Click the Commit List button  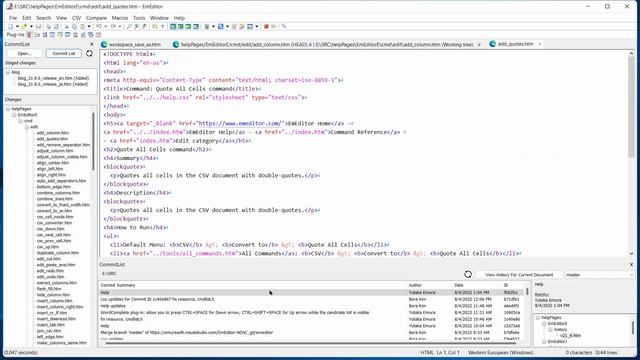click(x=64, y=53)
